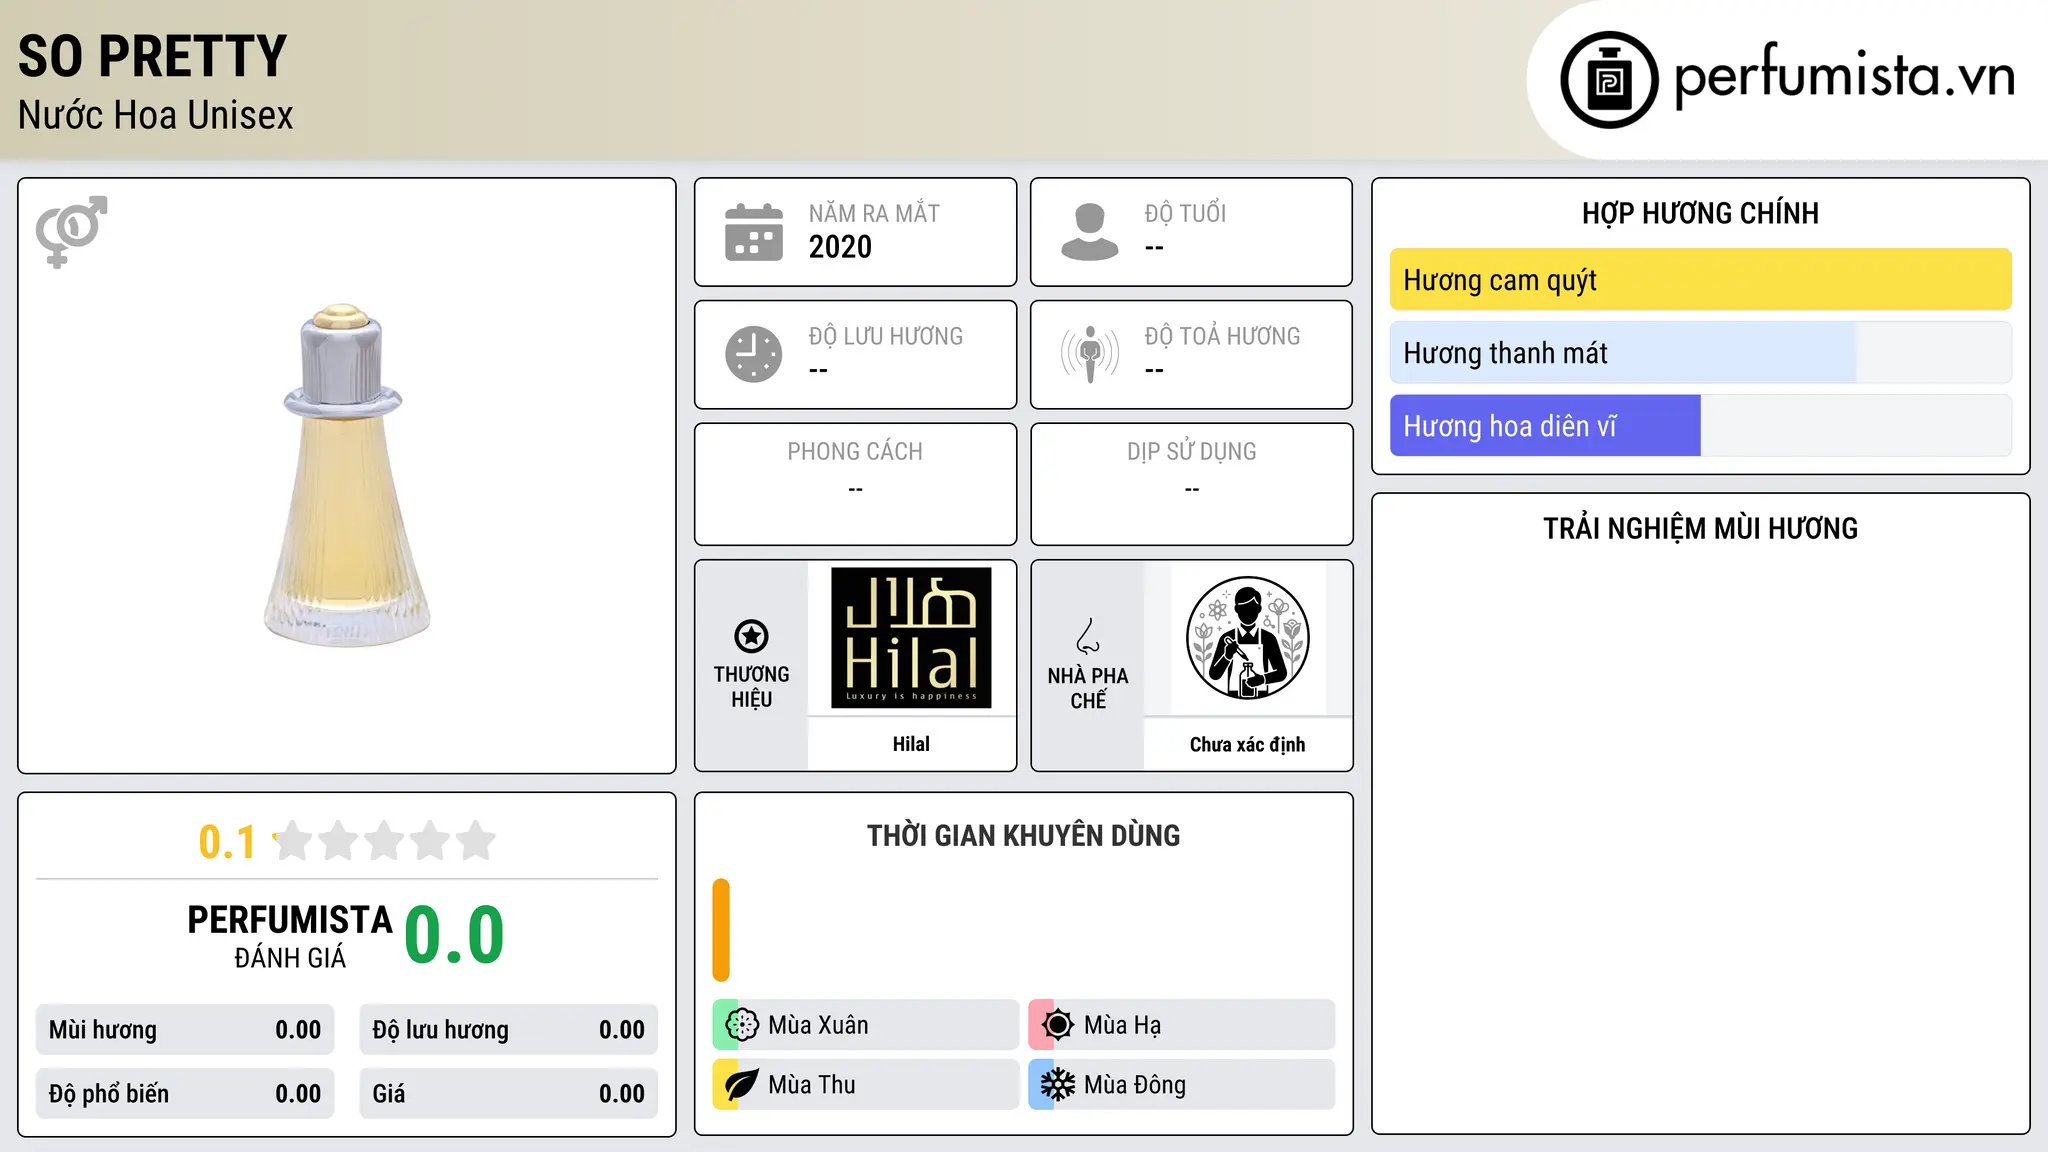Image resolution: width=2048 pixels, height=1152 pixels.
Task: Click the orange recommended-time bar
Action: (x=721, y=930)
